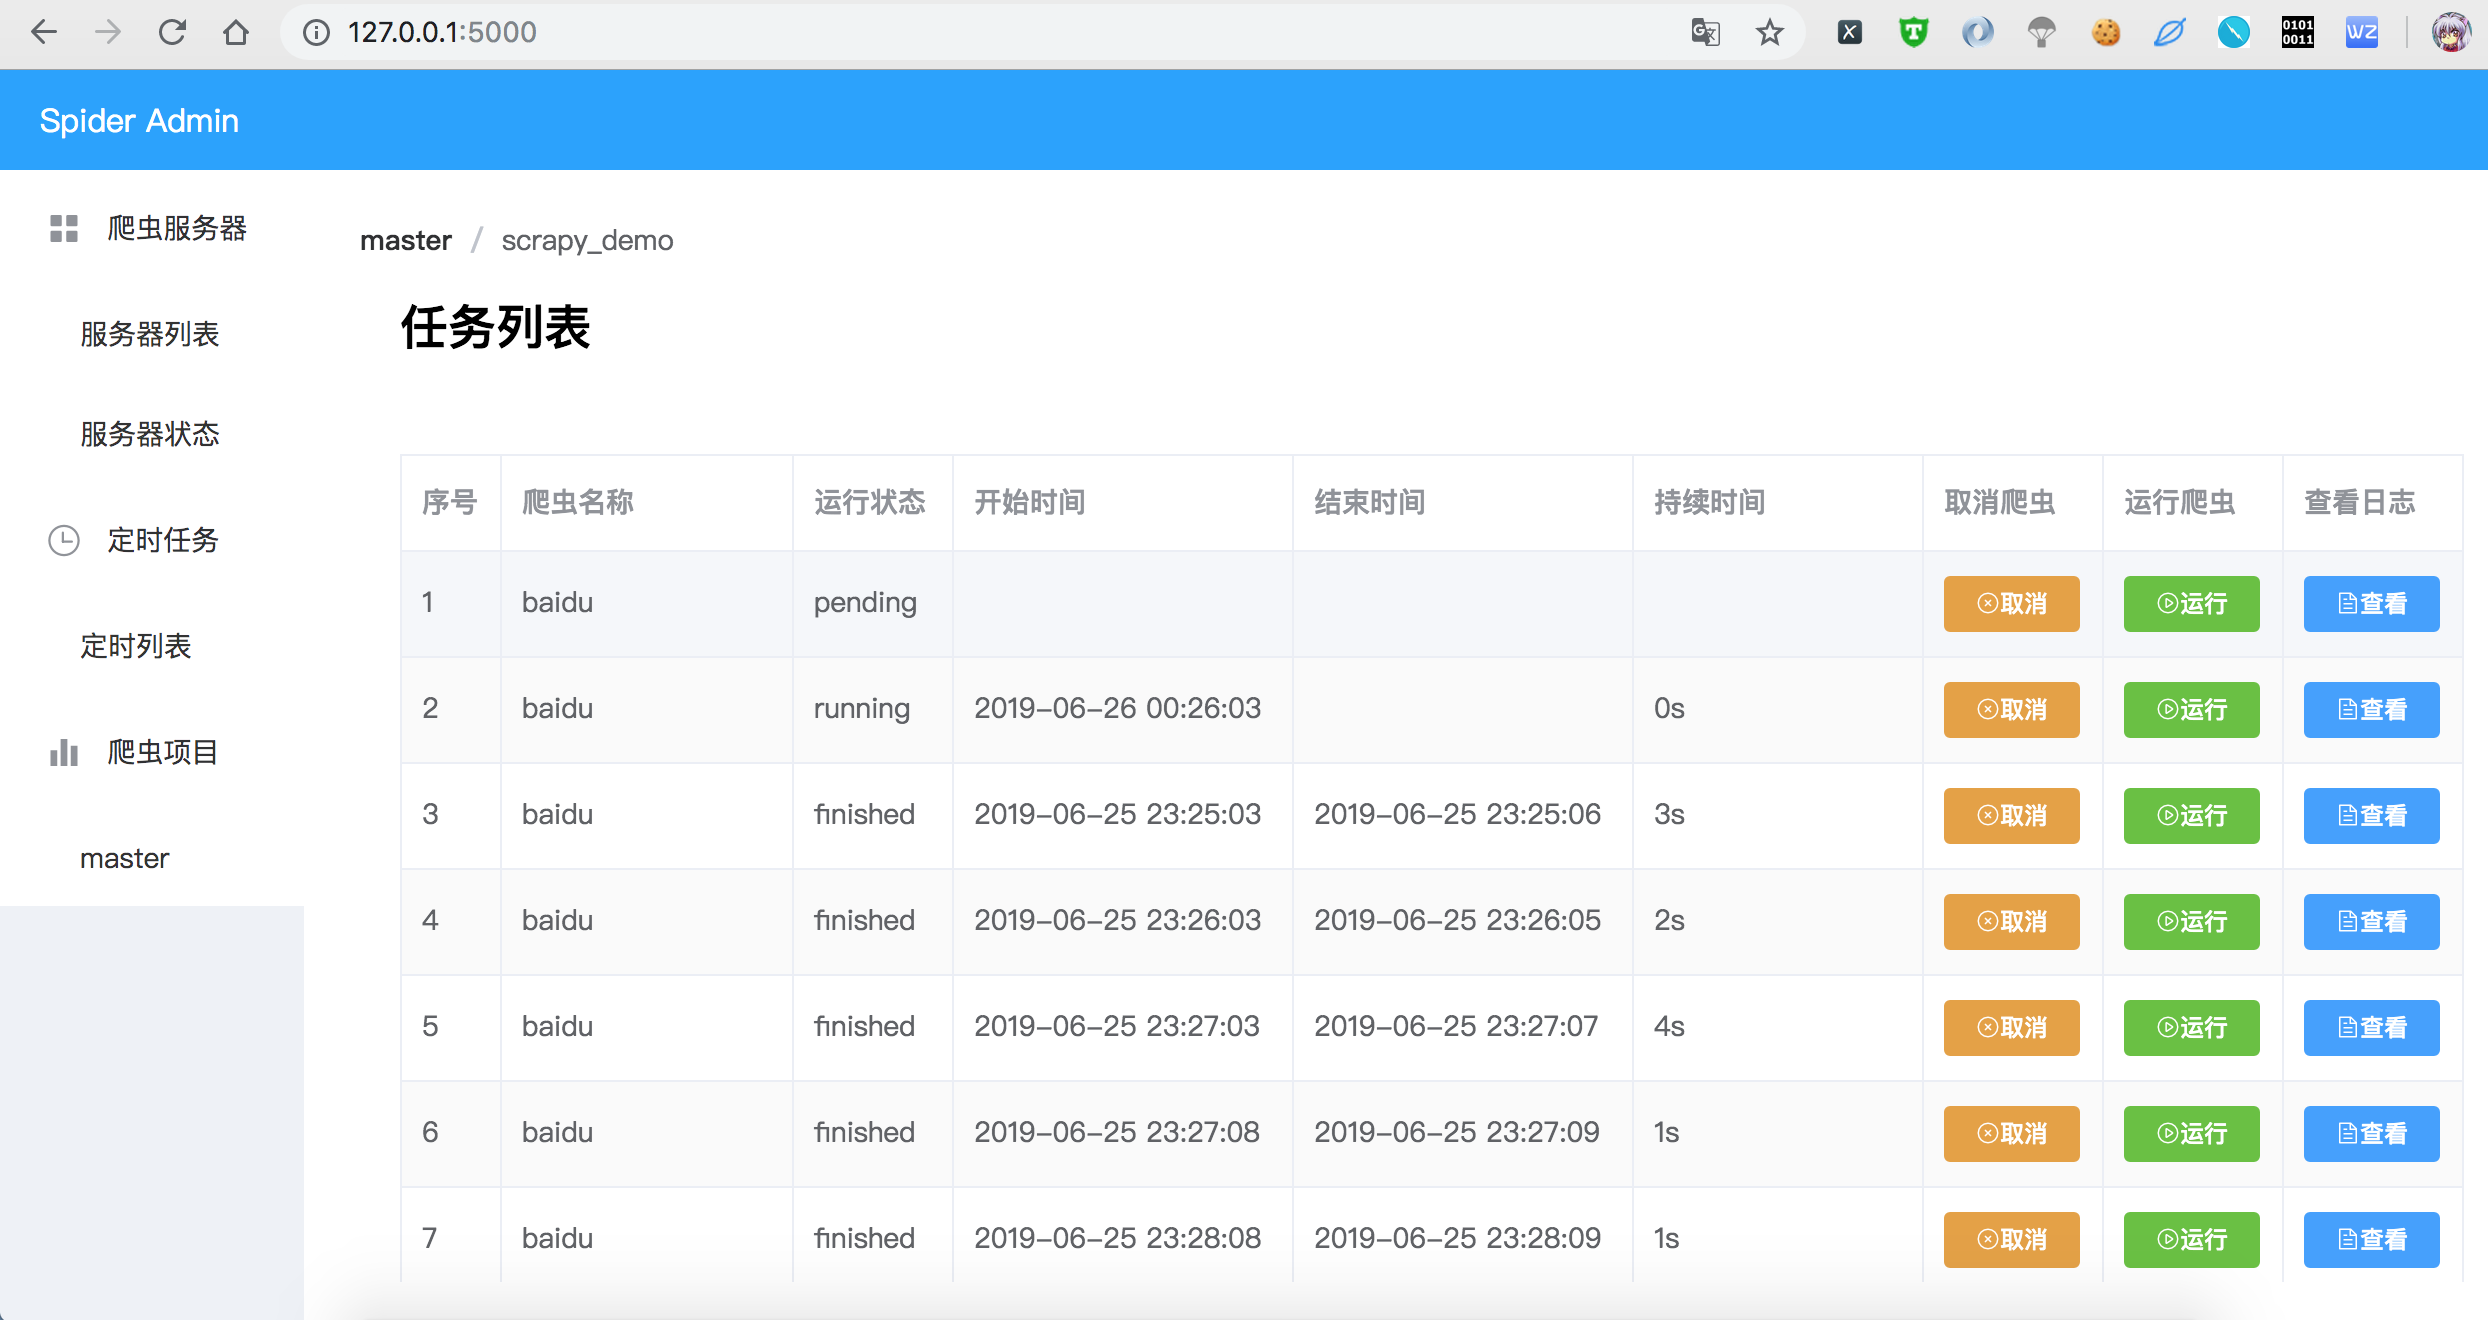Click the Spider Admin header title
Screen dimensions: 2488x1320
pos(139,120)
